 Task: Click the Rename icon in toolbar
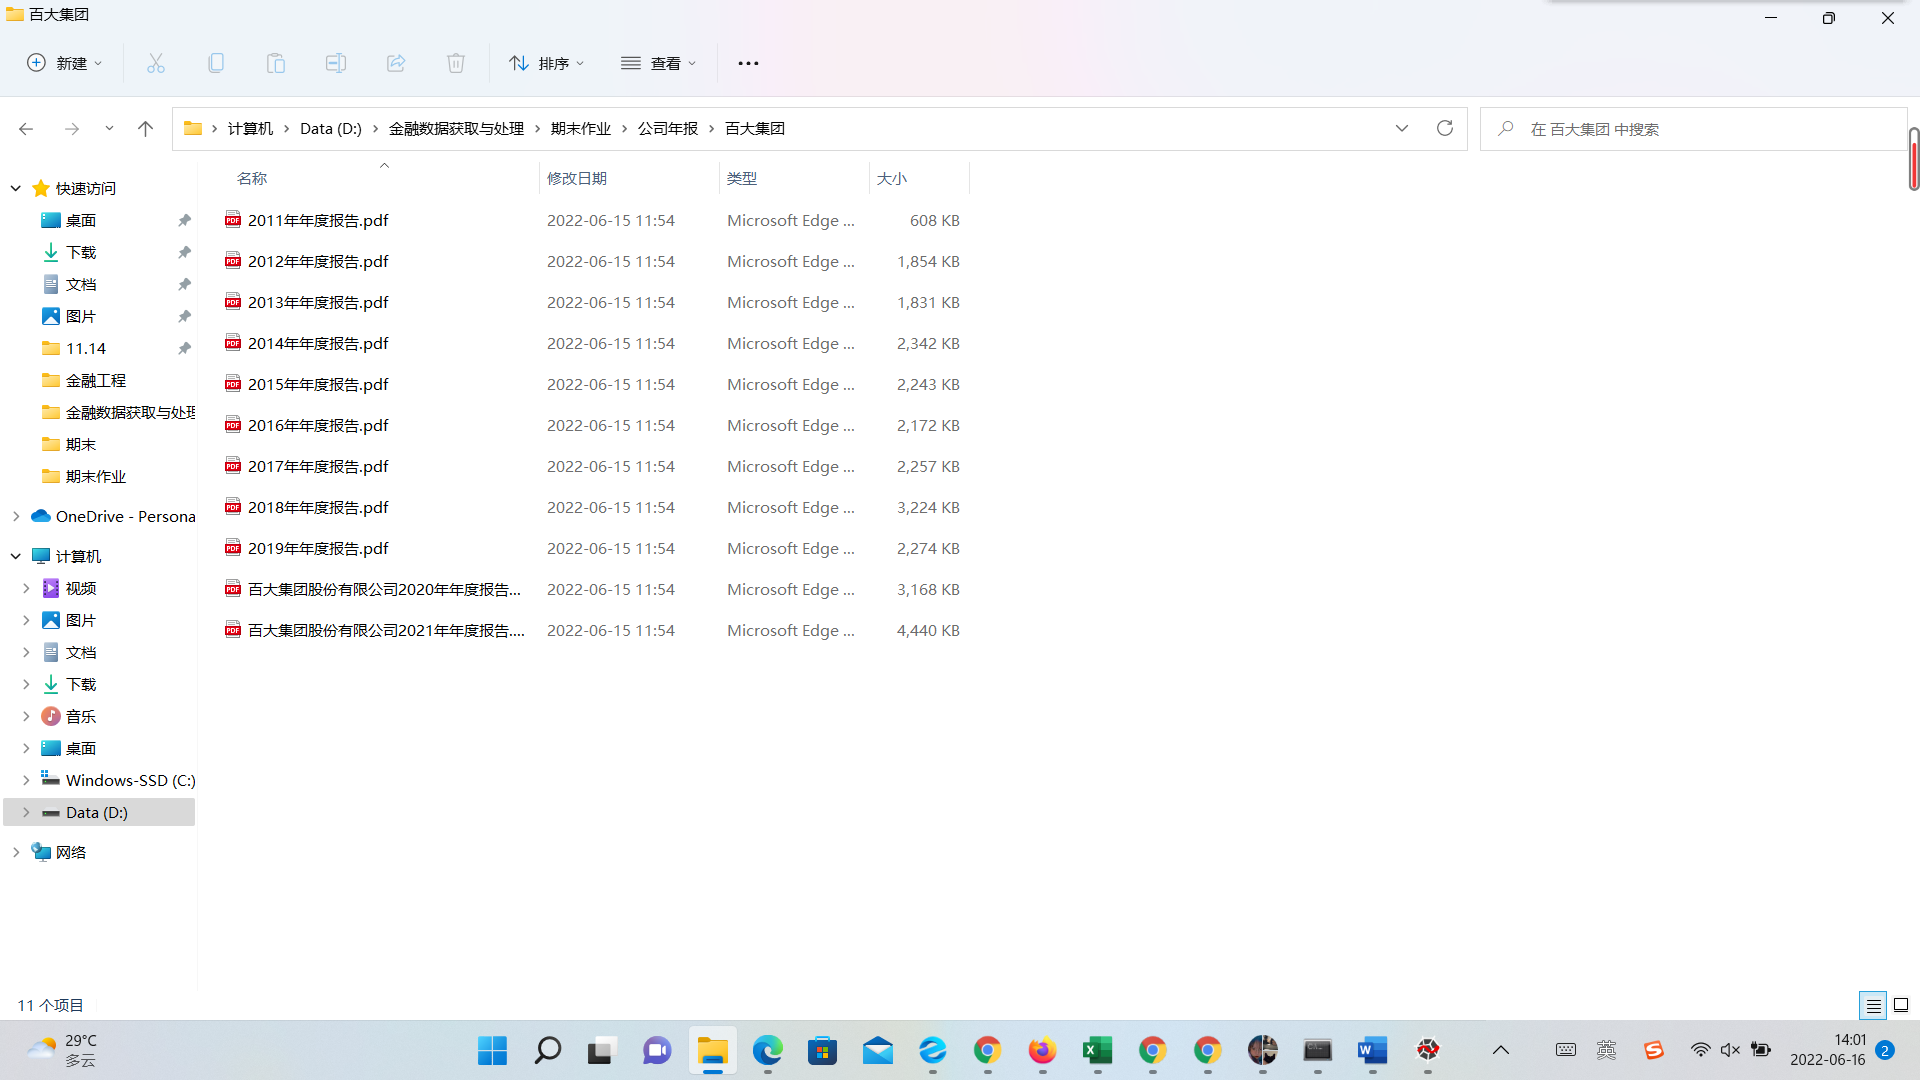coord(336,63)
